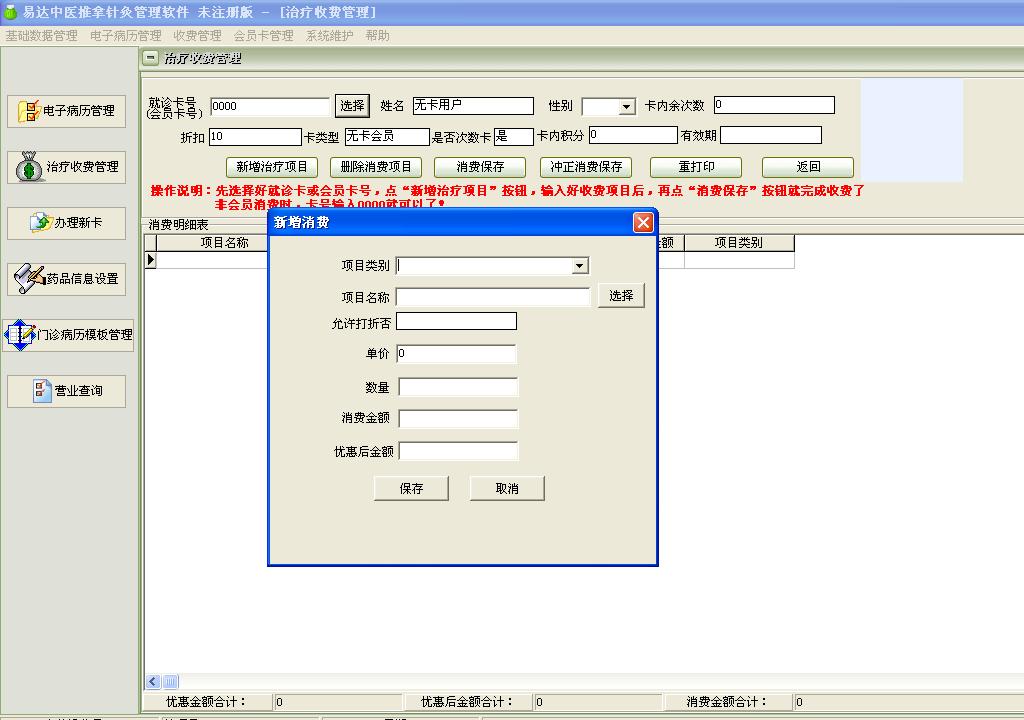The image size is (1024, 720).
Task: Open 治疗收费管理 money bag sidebar button
Action: pyautogui.click(x=67, y=167)
